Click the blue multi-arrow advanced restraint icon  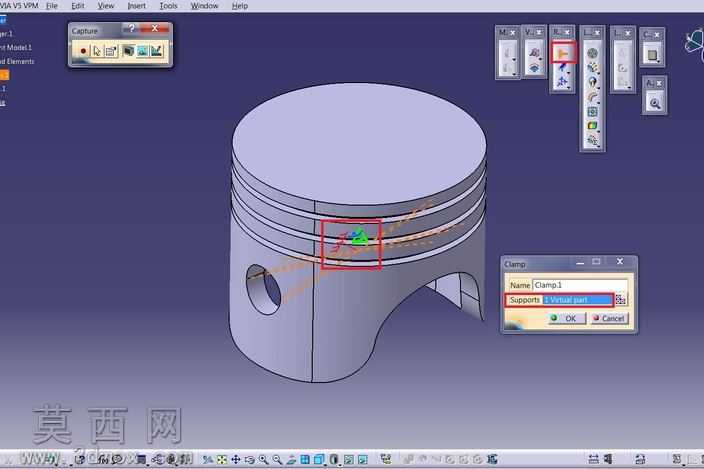coord(562,82)
